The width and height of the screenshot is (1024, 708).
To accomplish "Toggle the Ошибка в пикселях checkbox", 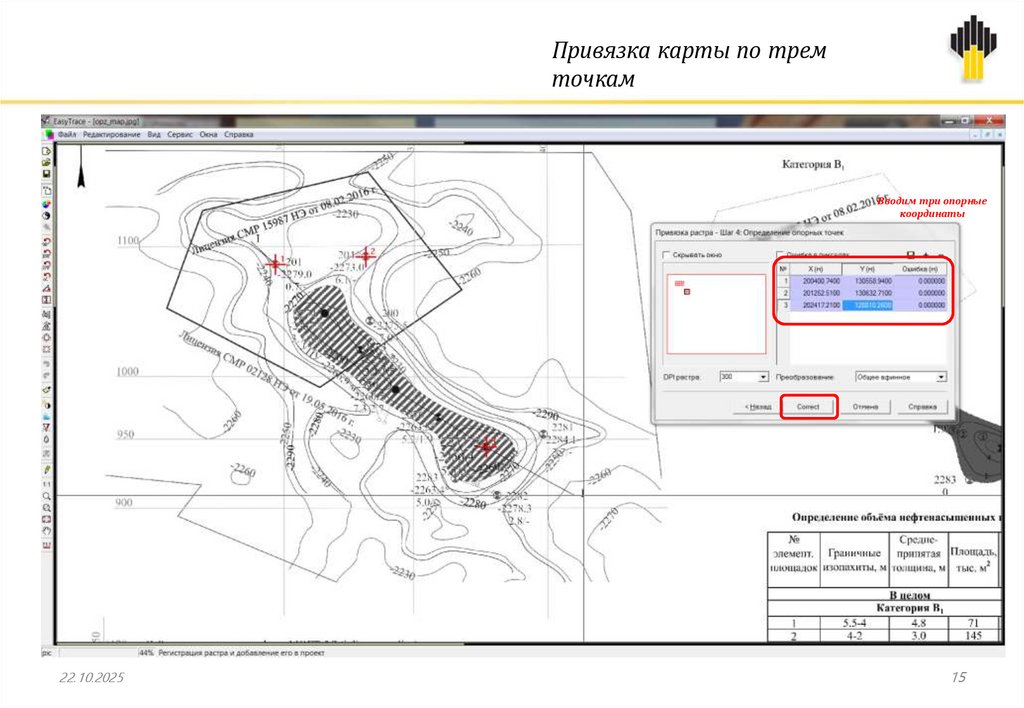I will point(780,254).
